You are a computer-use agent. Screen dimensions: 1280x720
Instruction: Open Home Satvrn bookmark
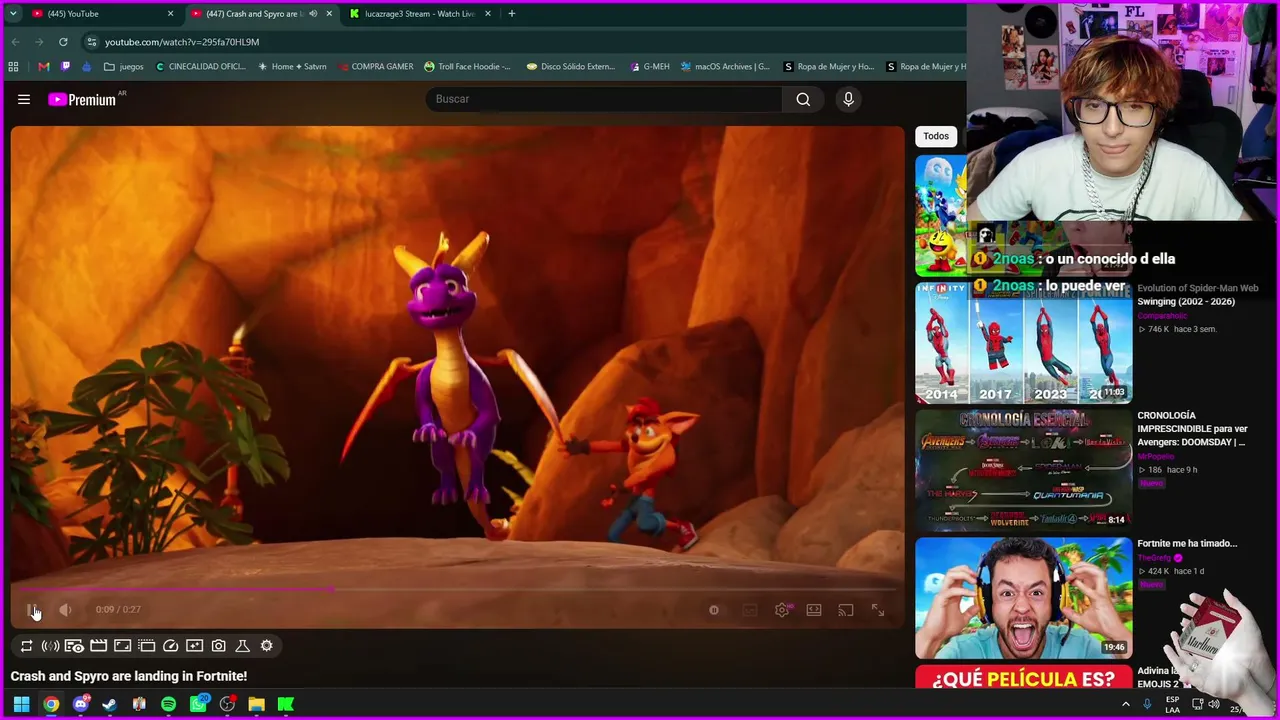click(292, 67)
